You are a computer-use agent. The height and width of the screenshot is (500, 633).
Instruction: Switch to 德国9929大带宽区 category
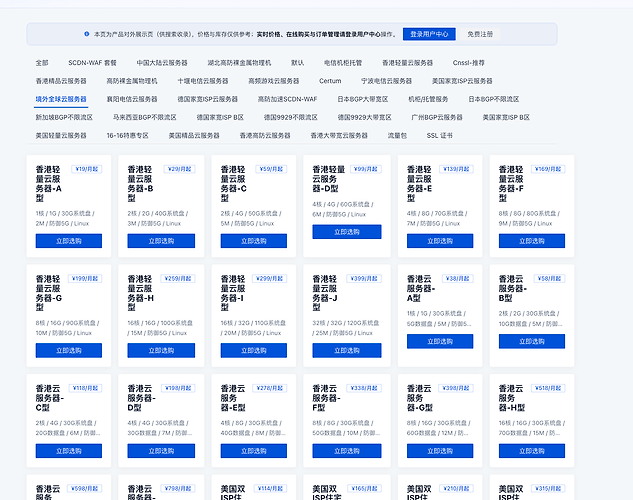pyautogui.click(x=365, y=117)
